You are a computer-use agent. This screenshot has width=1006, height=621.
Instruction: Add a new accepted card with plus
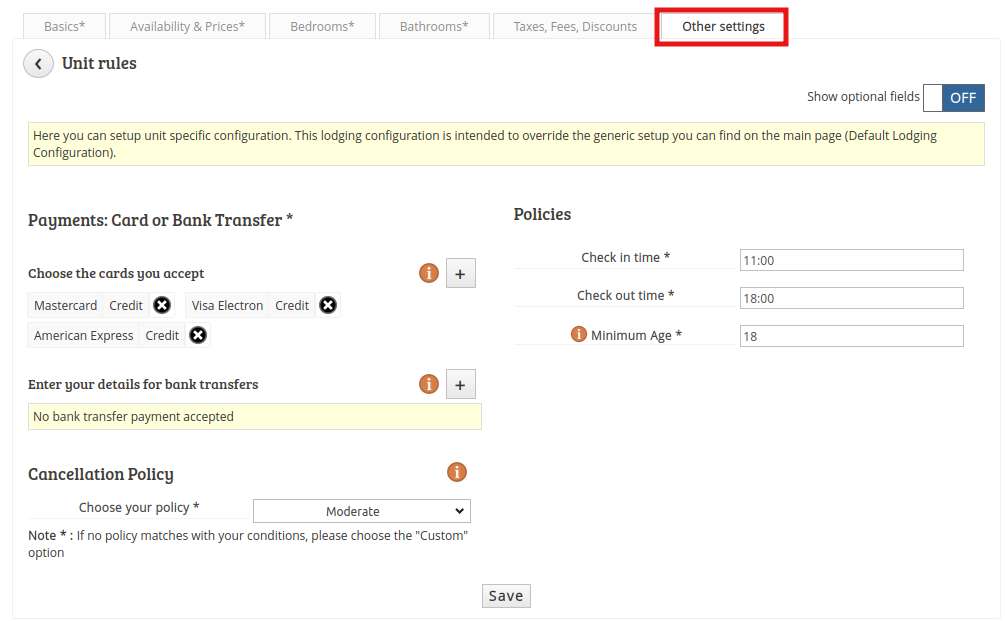pos(461,274)
